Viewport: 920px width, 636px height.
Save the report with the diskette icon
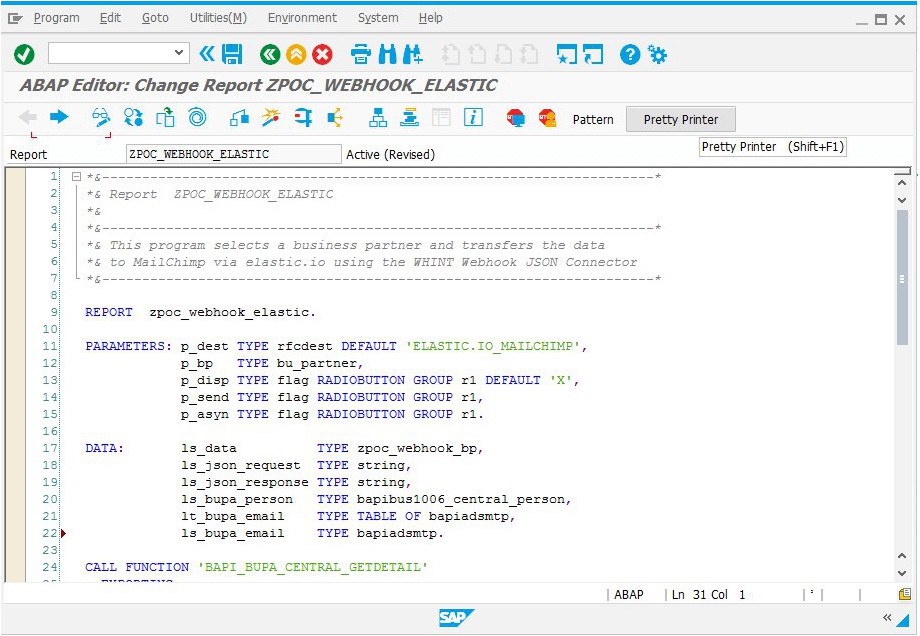coord(232,55)
